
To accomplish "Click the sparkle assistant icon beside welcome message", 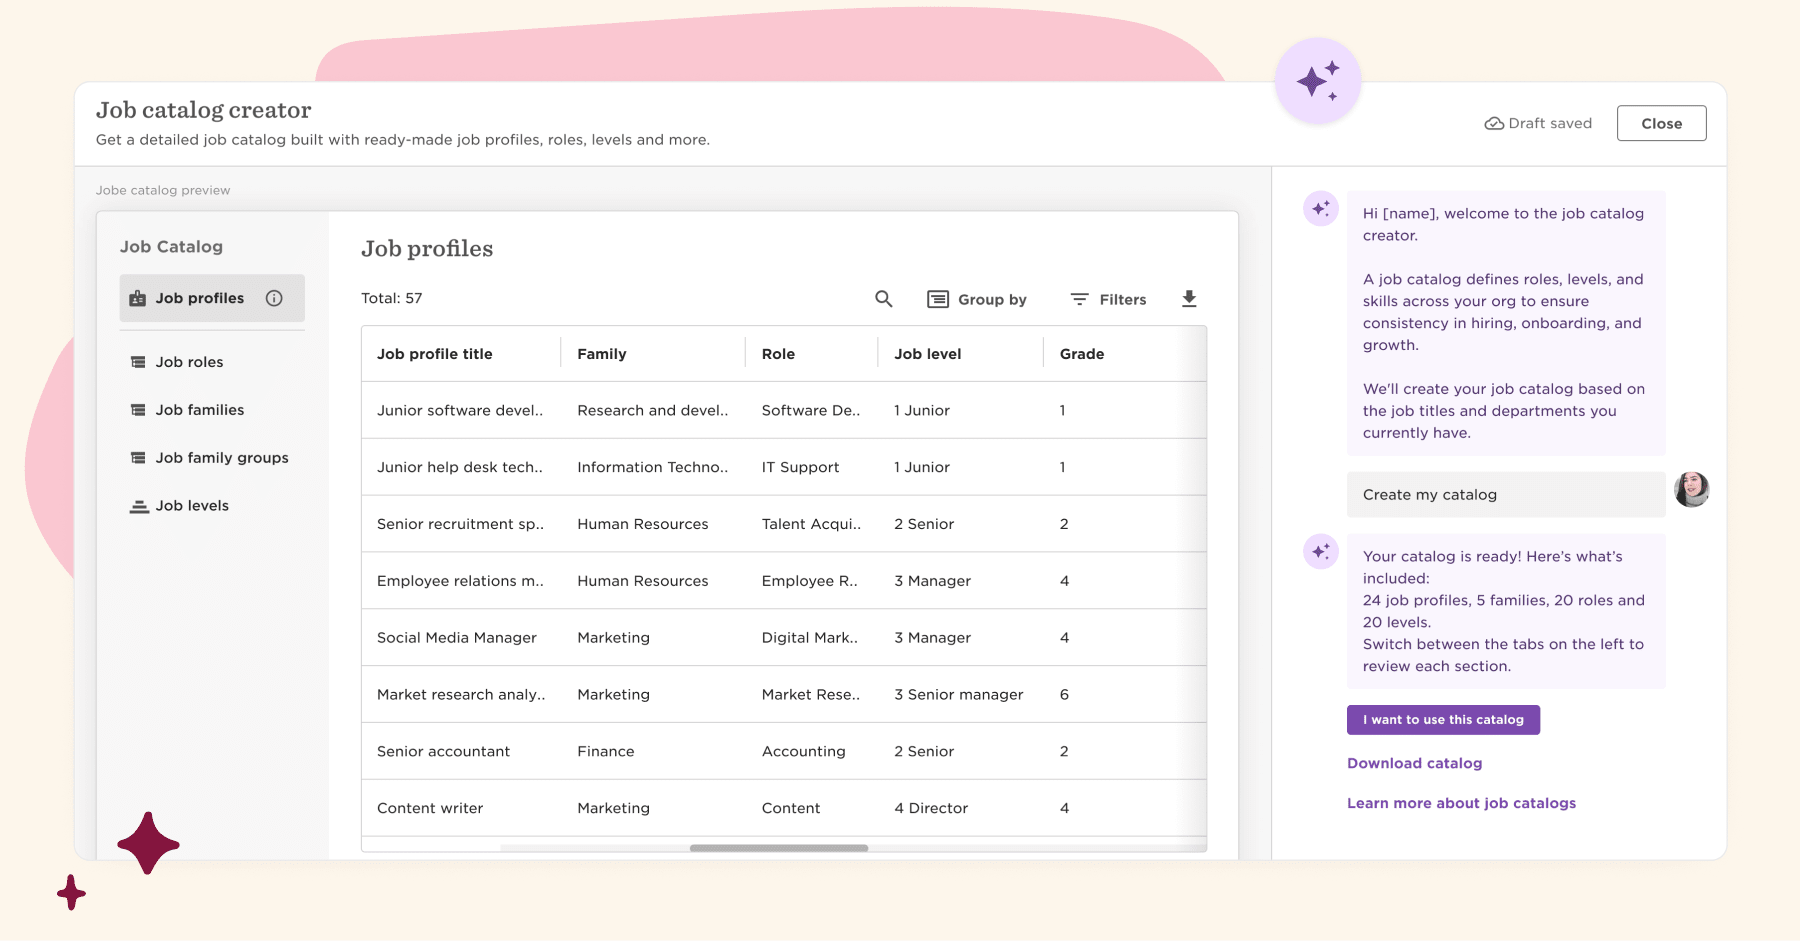I will pyautogui.click(x=1321, y=208).
